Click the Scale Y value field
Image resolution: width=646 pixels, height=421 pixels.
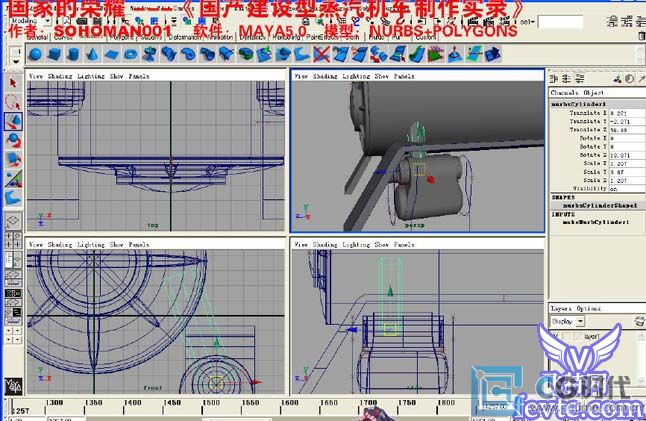627,172
